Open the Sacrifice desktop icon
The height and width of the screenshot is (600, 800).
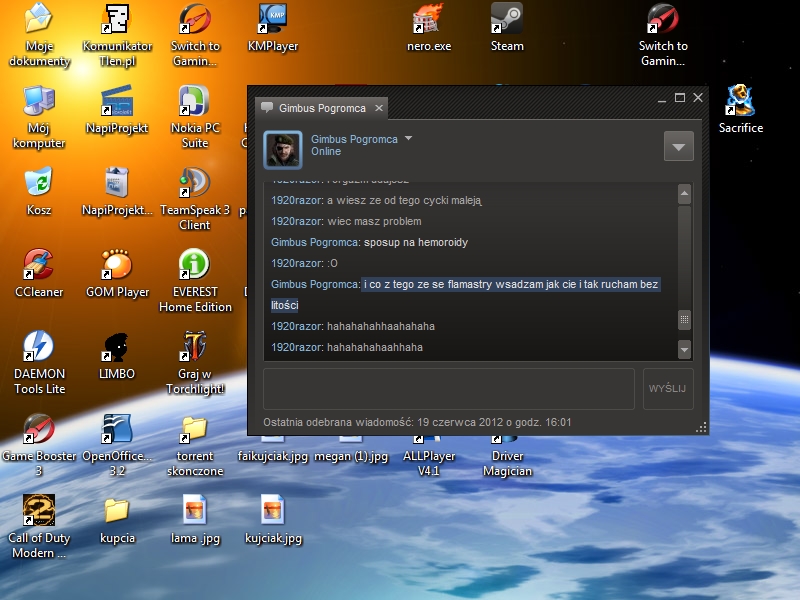pos(740,101)
